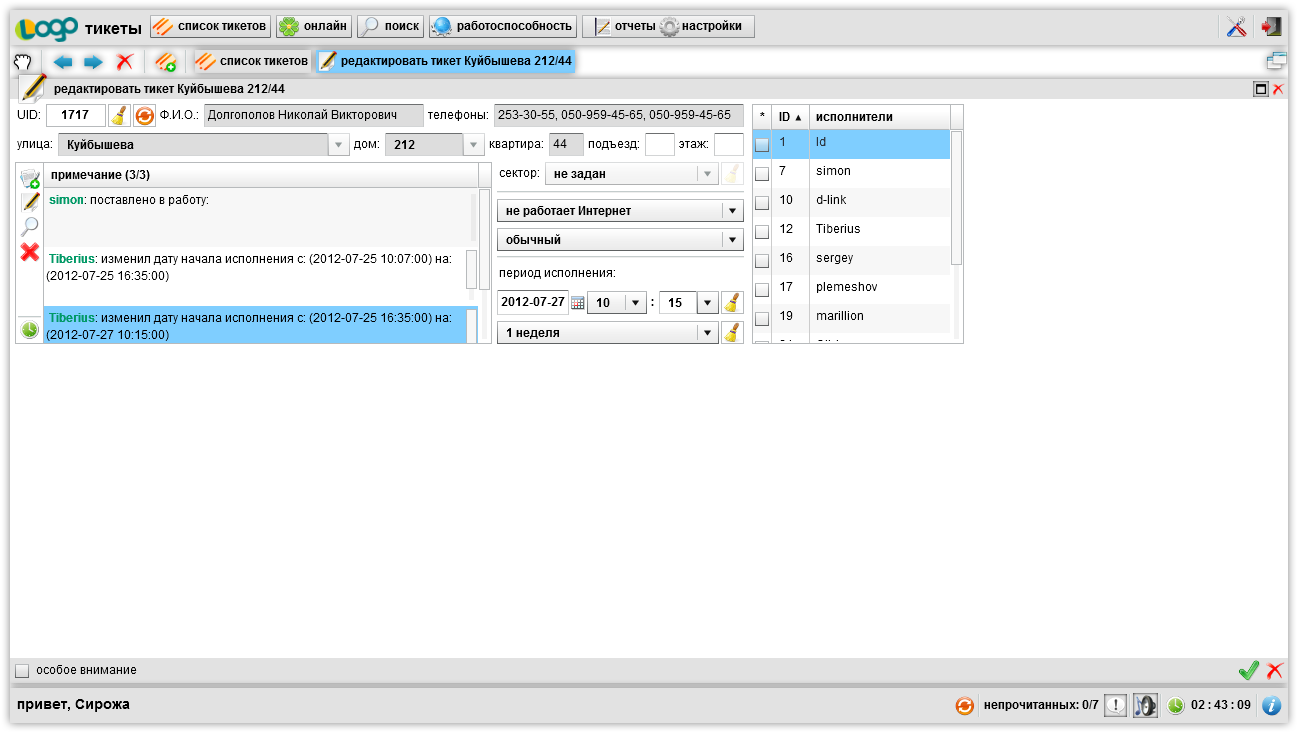
Task: Delete note with red cross icon
Action: 30,253
